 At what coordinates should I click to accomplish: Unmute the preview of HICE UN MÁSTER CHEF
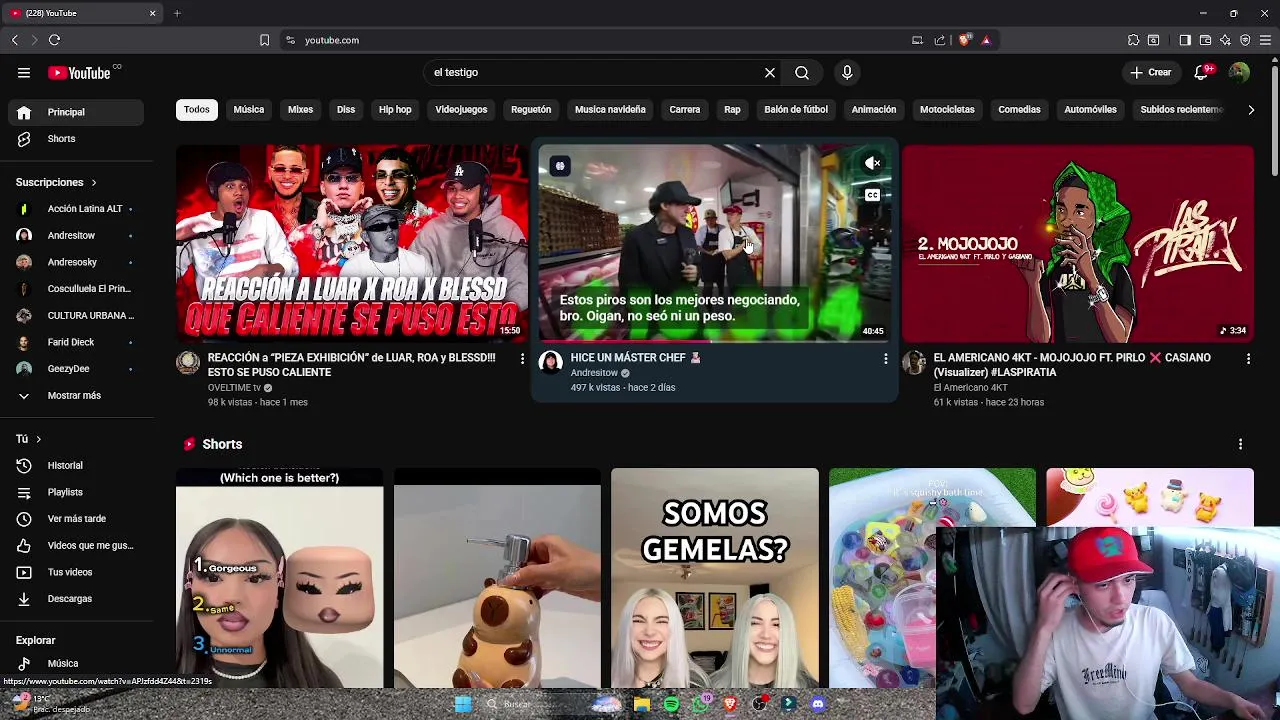pos(873,163)
